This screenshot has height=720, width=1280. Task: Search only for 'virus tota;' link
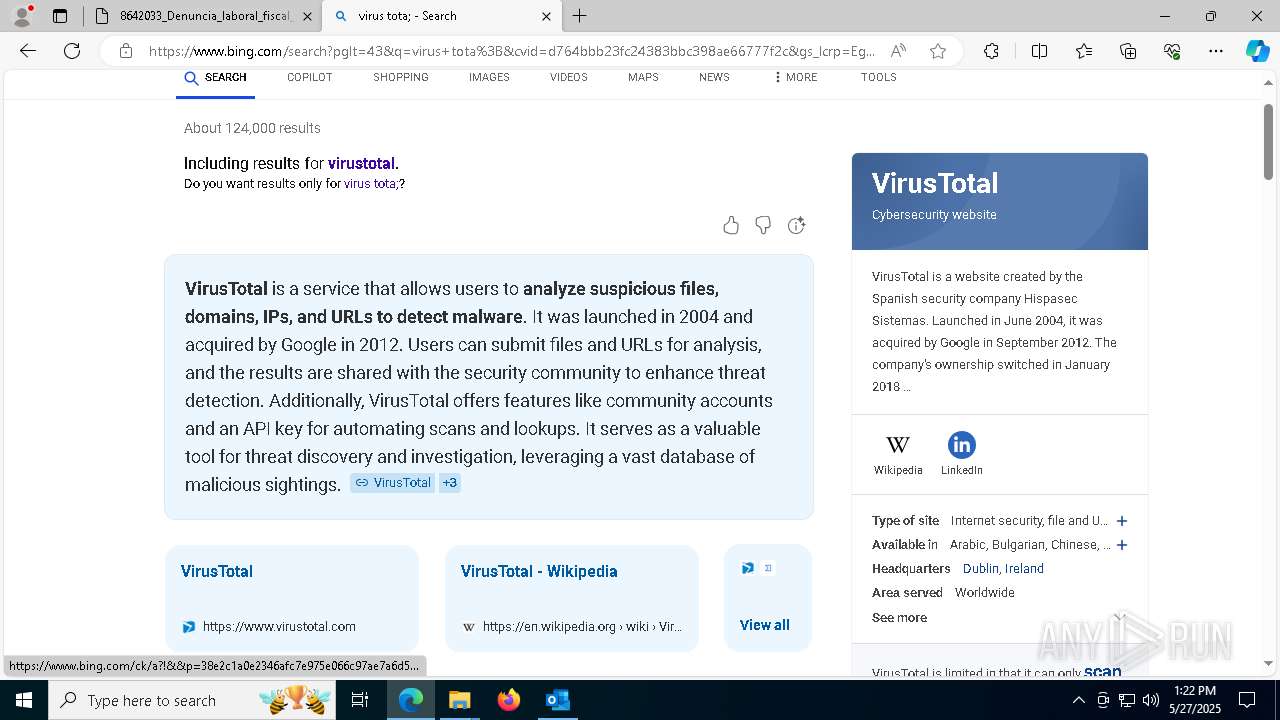[x=370, y=184]
